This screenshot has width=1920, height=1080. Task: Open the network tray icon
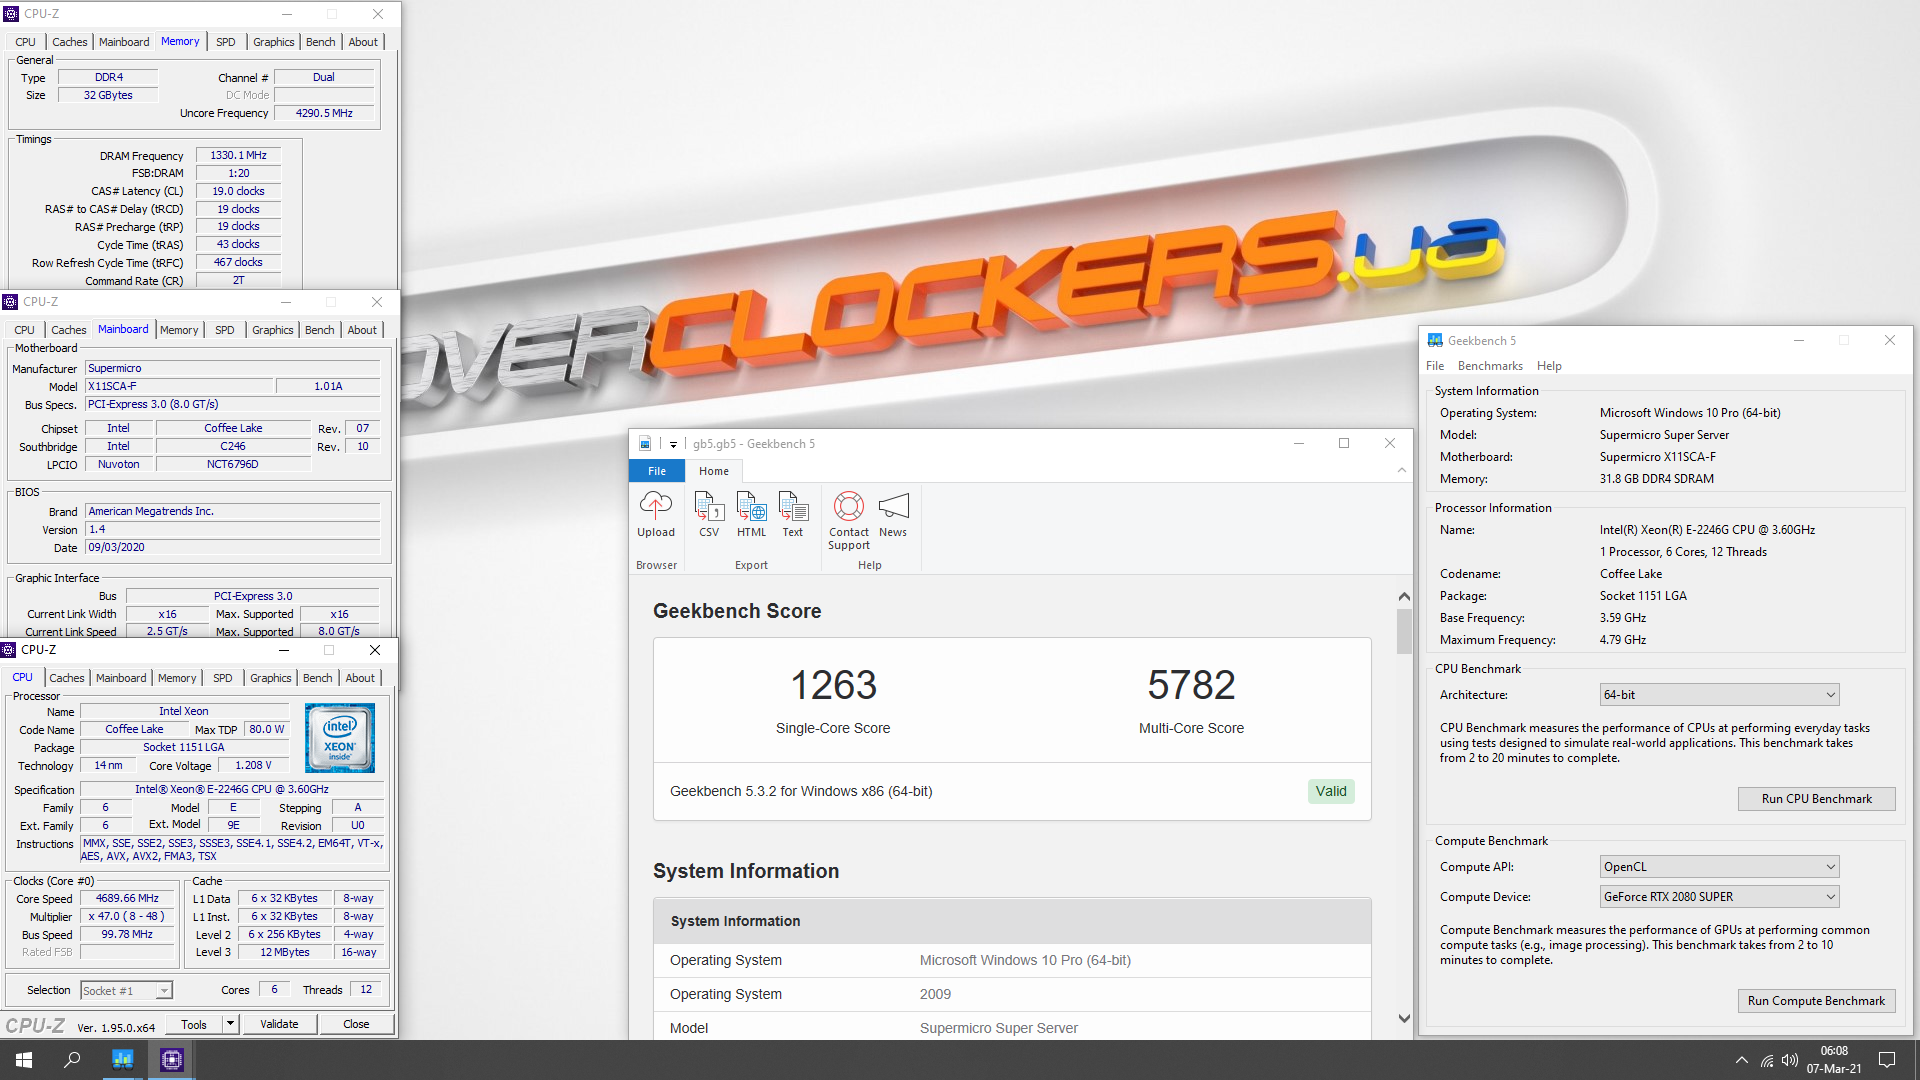click(1767, 1060)
